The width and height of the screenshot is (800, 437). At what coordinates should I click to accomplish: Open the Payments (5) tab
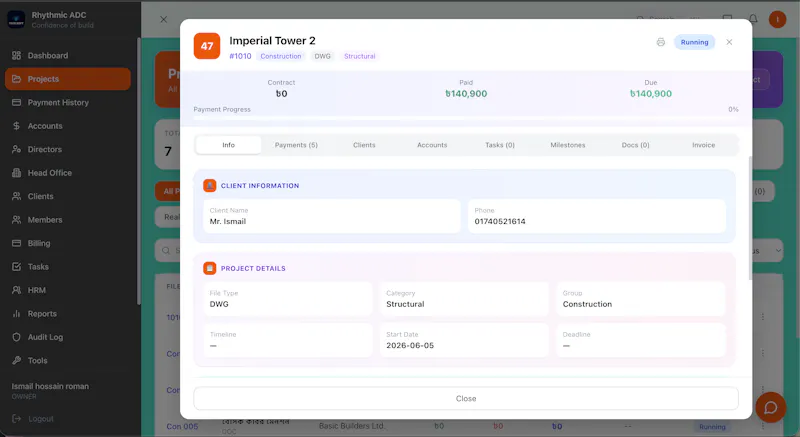296,145
